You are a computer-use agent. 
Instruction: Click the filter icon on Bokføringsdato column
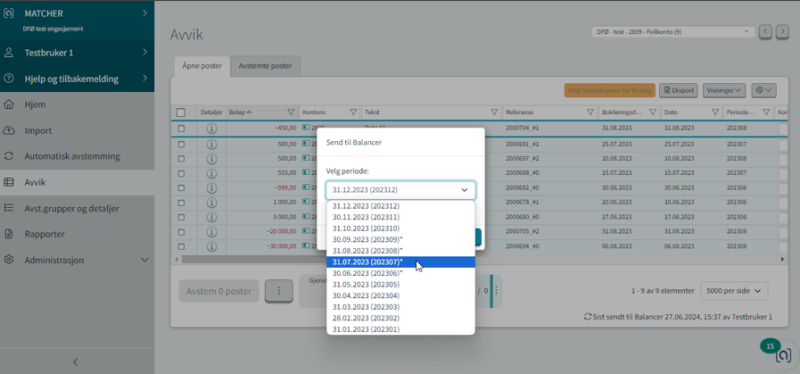[653, 112]
